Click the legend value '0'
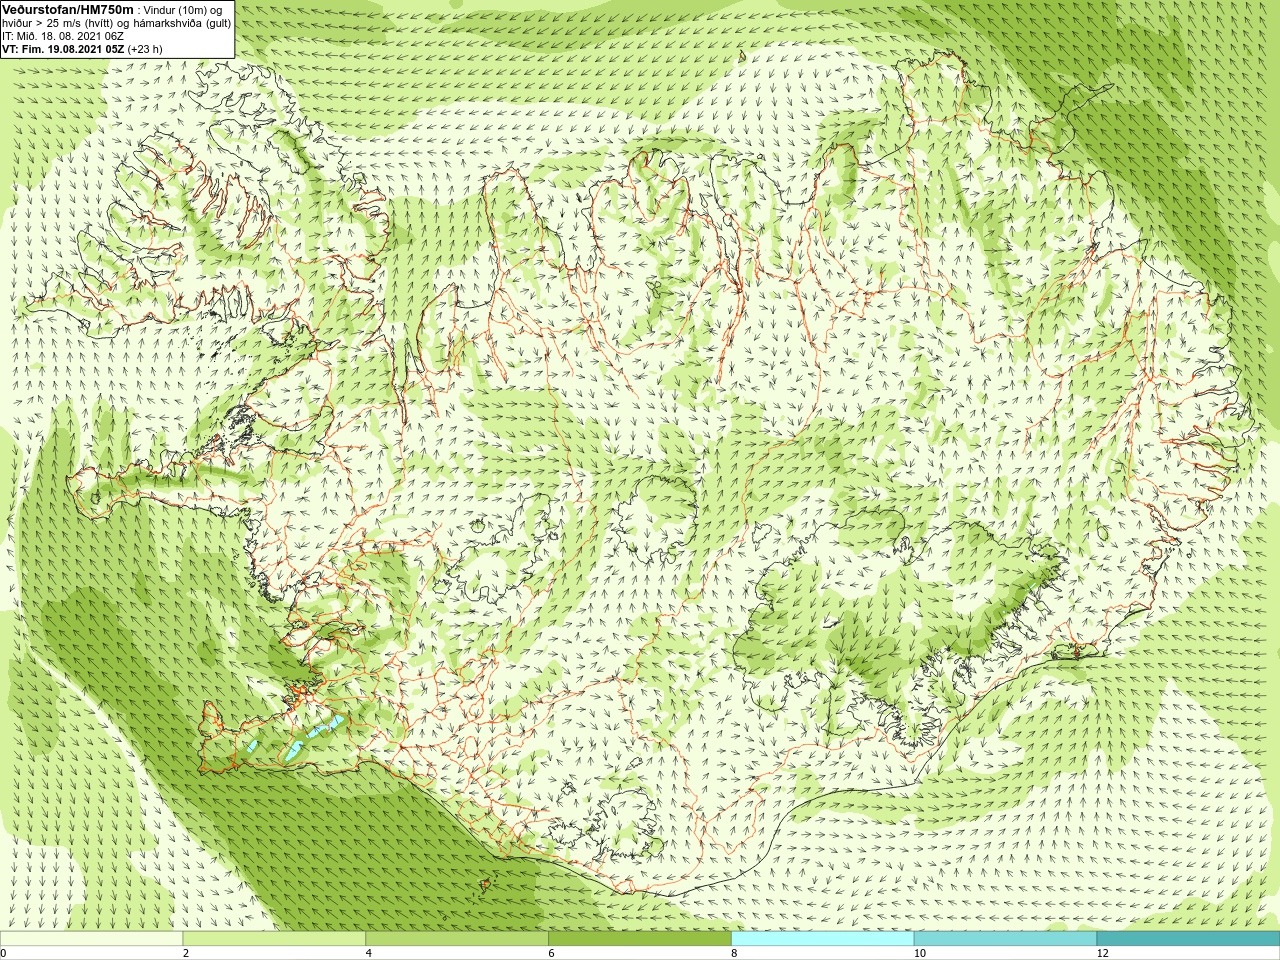1280x960 pixels. click(x=4, y=954)
